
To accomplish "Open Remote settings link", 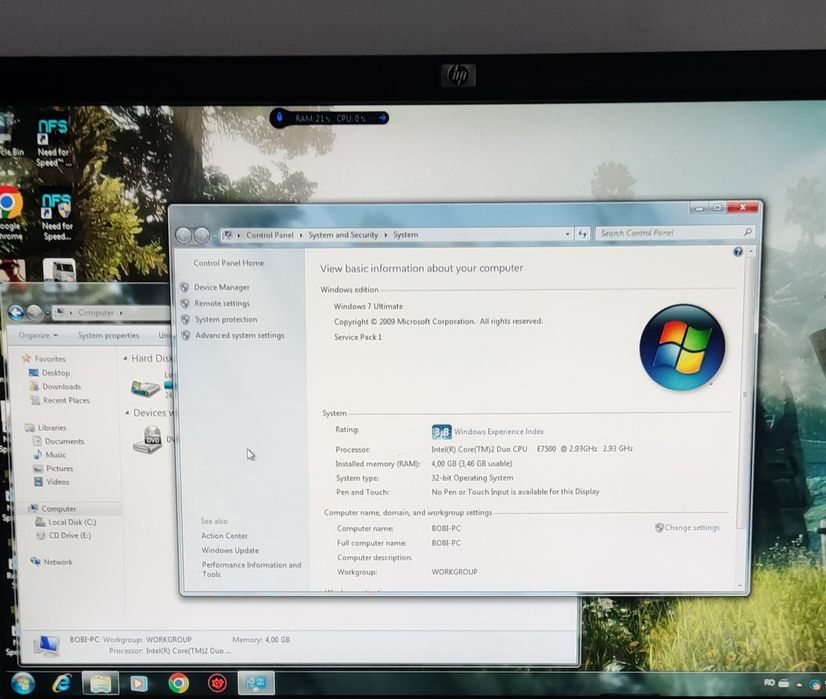I will coord(222,303).
